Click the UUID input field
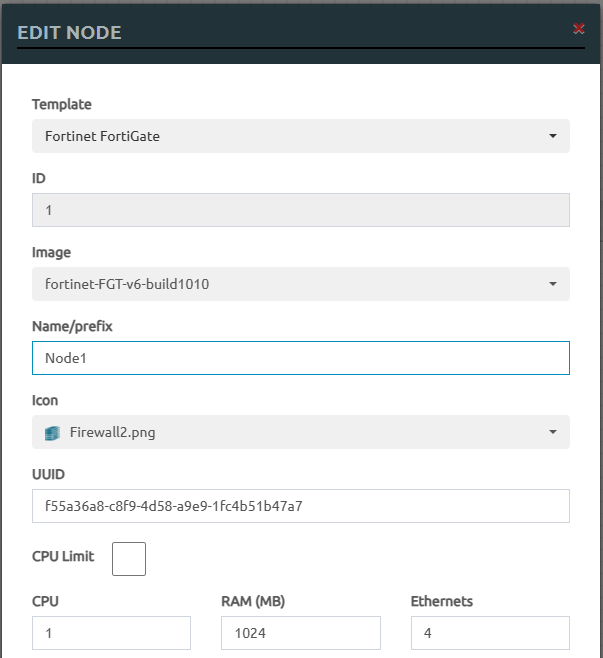 [x=301, y=506]
